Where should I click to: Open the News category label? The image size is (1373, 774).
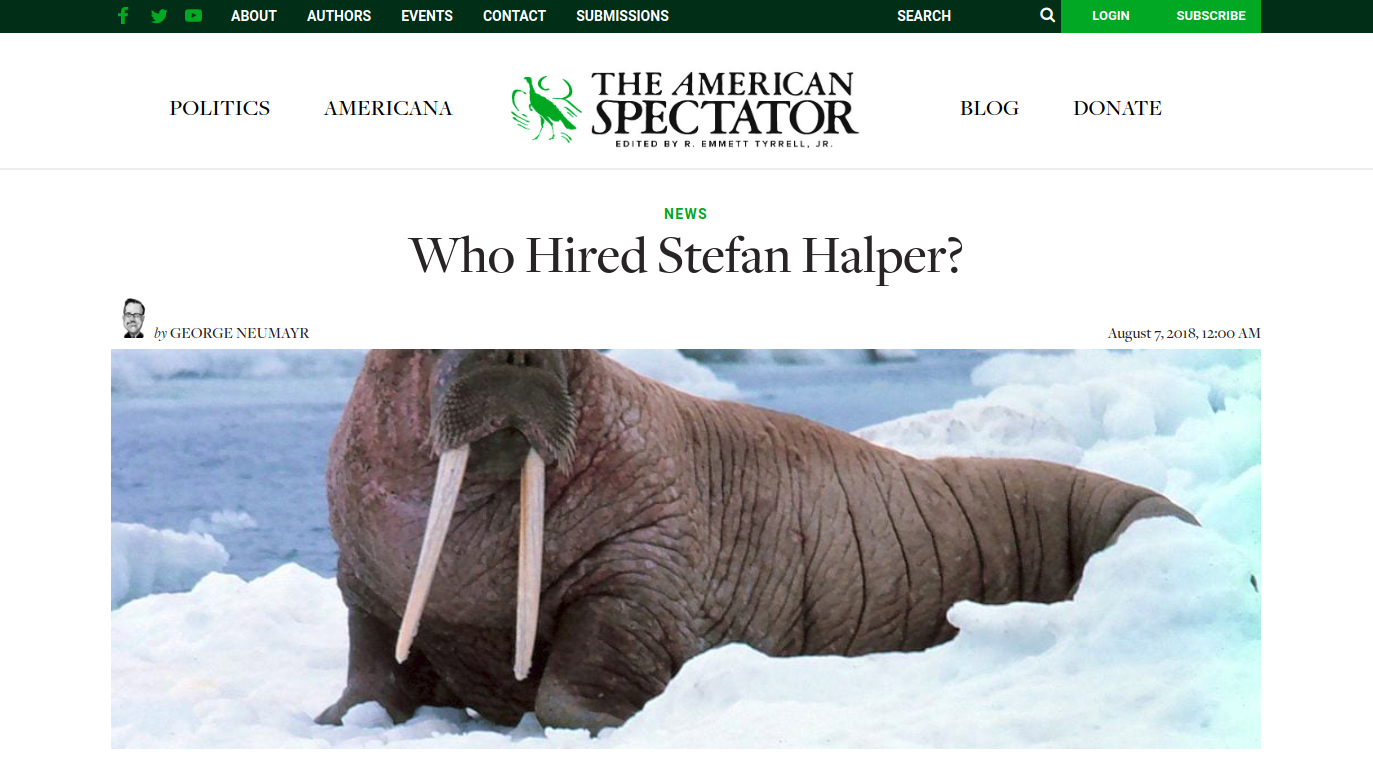686,214
